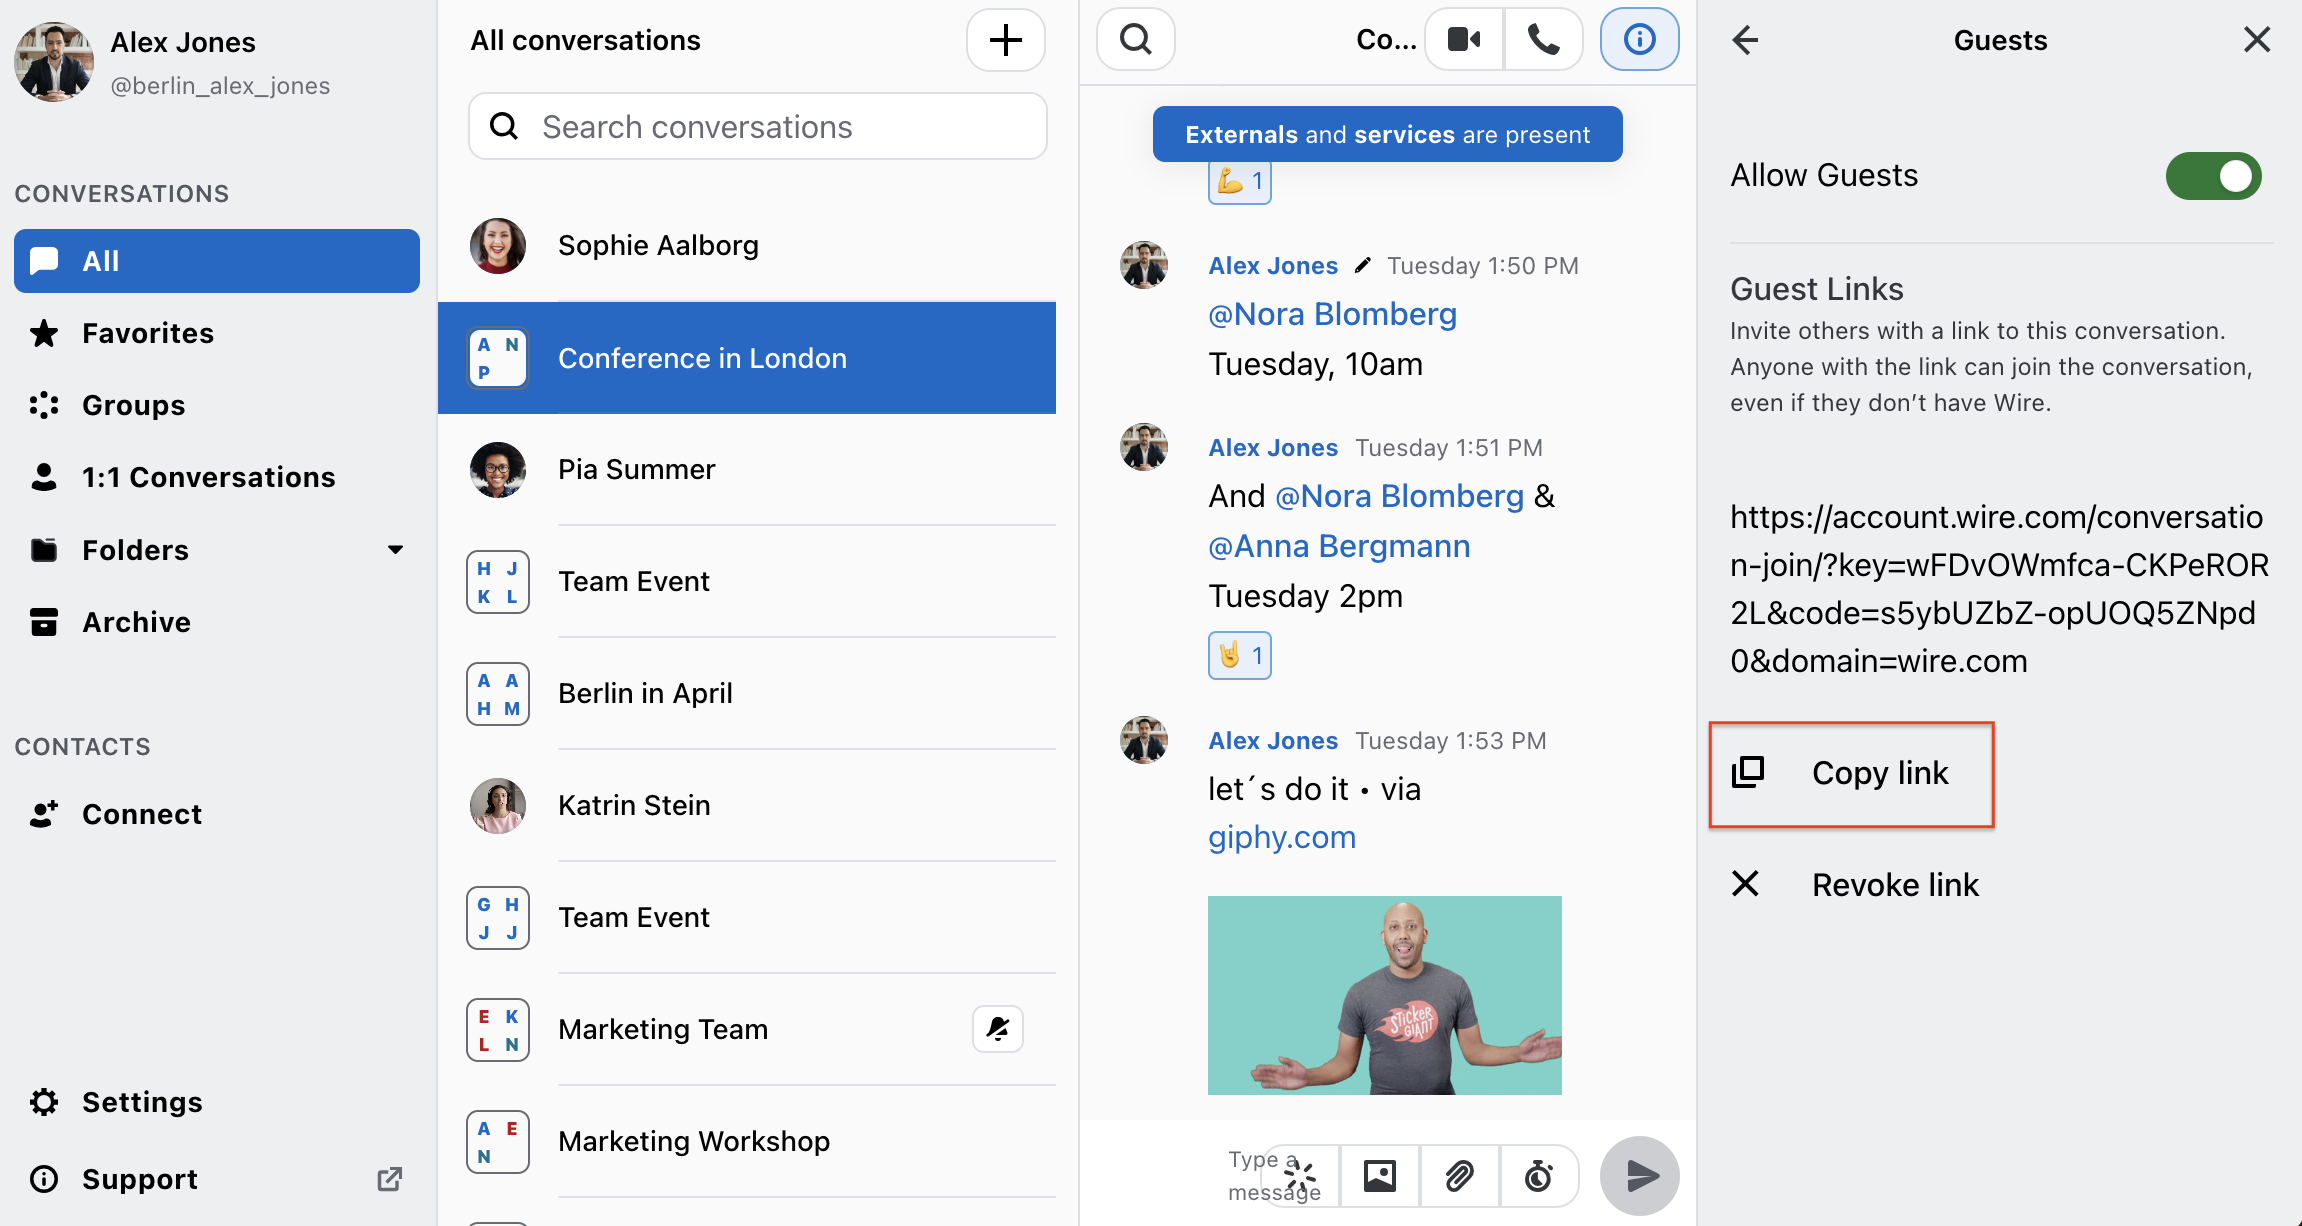Viewport: 2302px width, 1226px height.
Task: Click the rock-on hand reaction pill
Action: point(1239,656)
